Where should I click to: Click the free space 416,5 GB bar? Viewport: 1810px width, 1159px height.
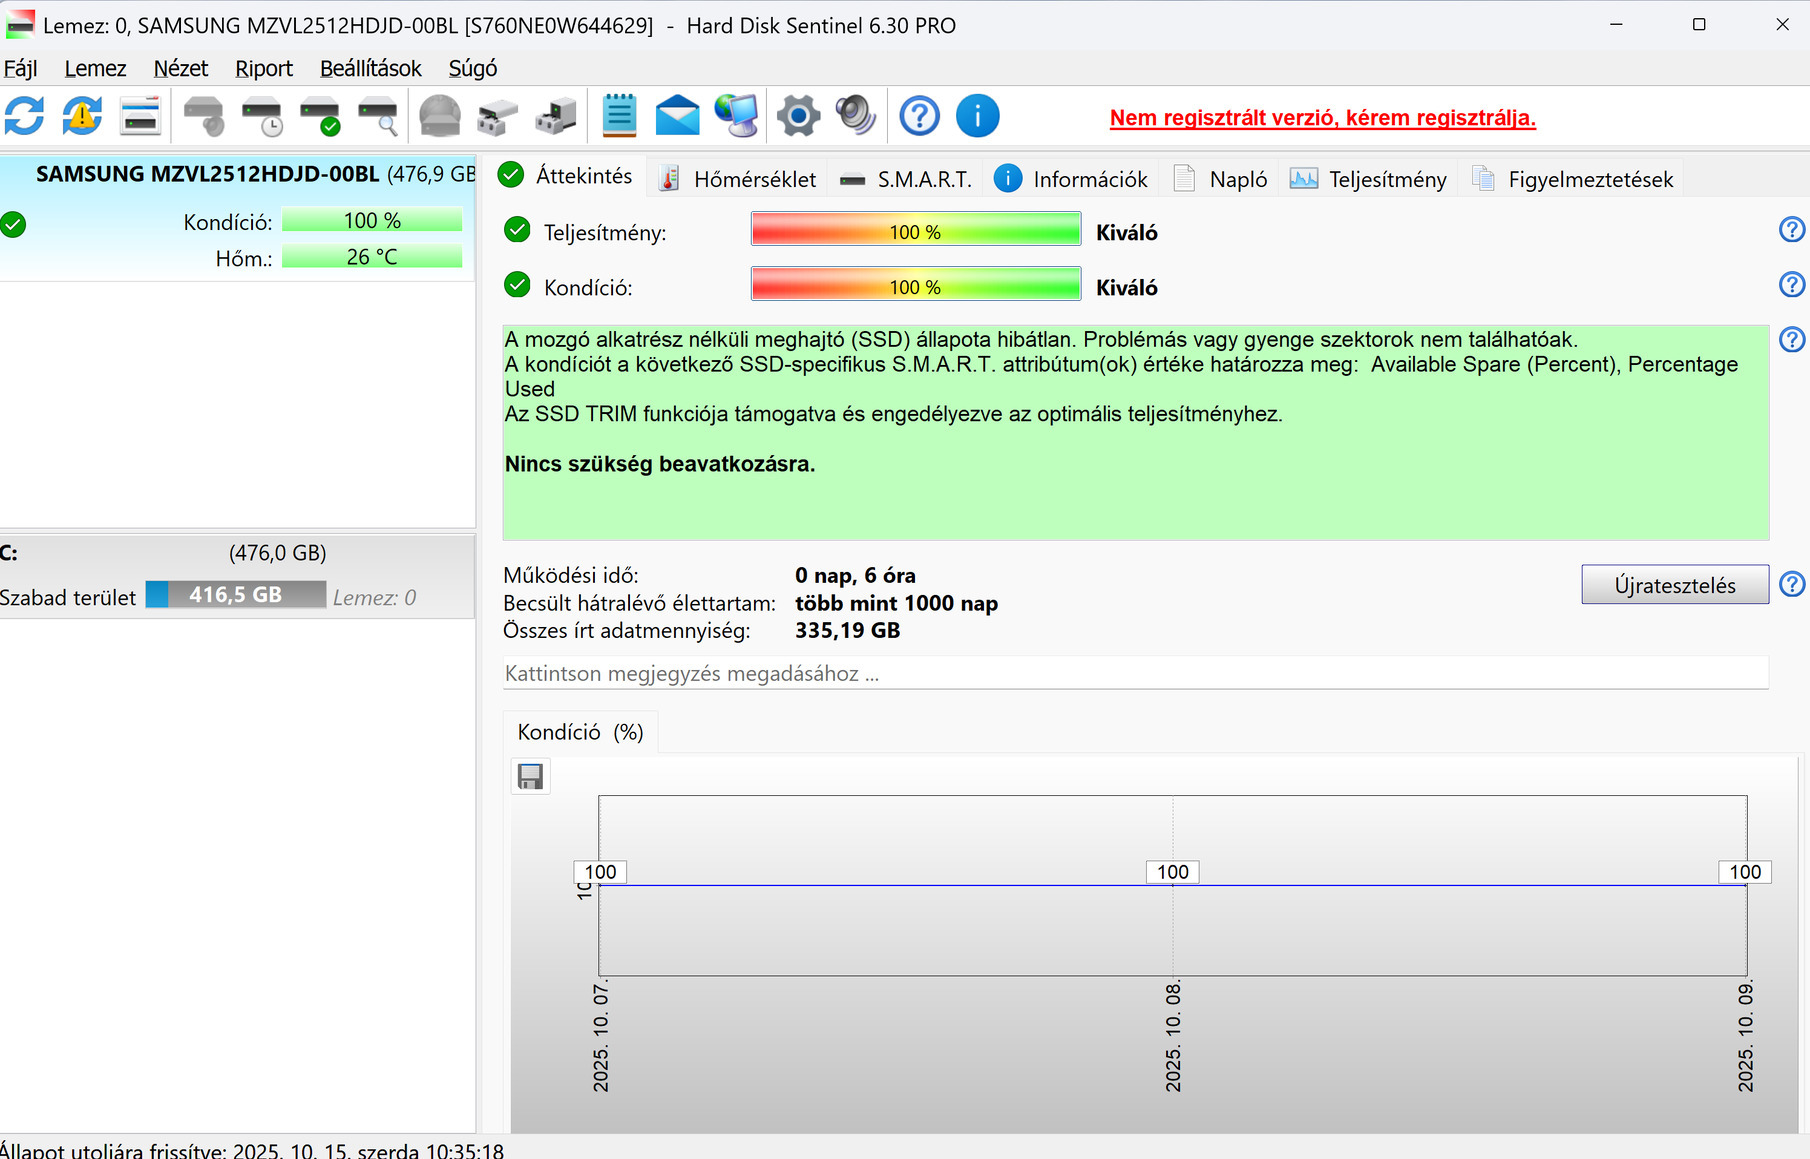point(236,595)
